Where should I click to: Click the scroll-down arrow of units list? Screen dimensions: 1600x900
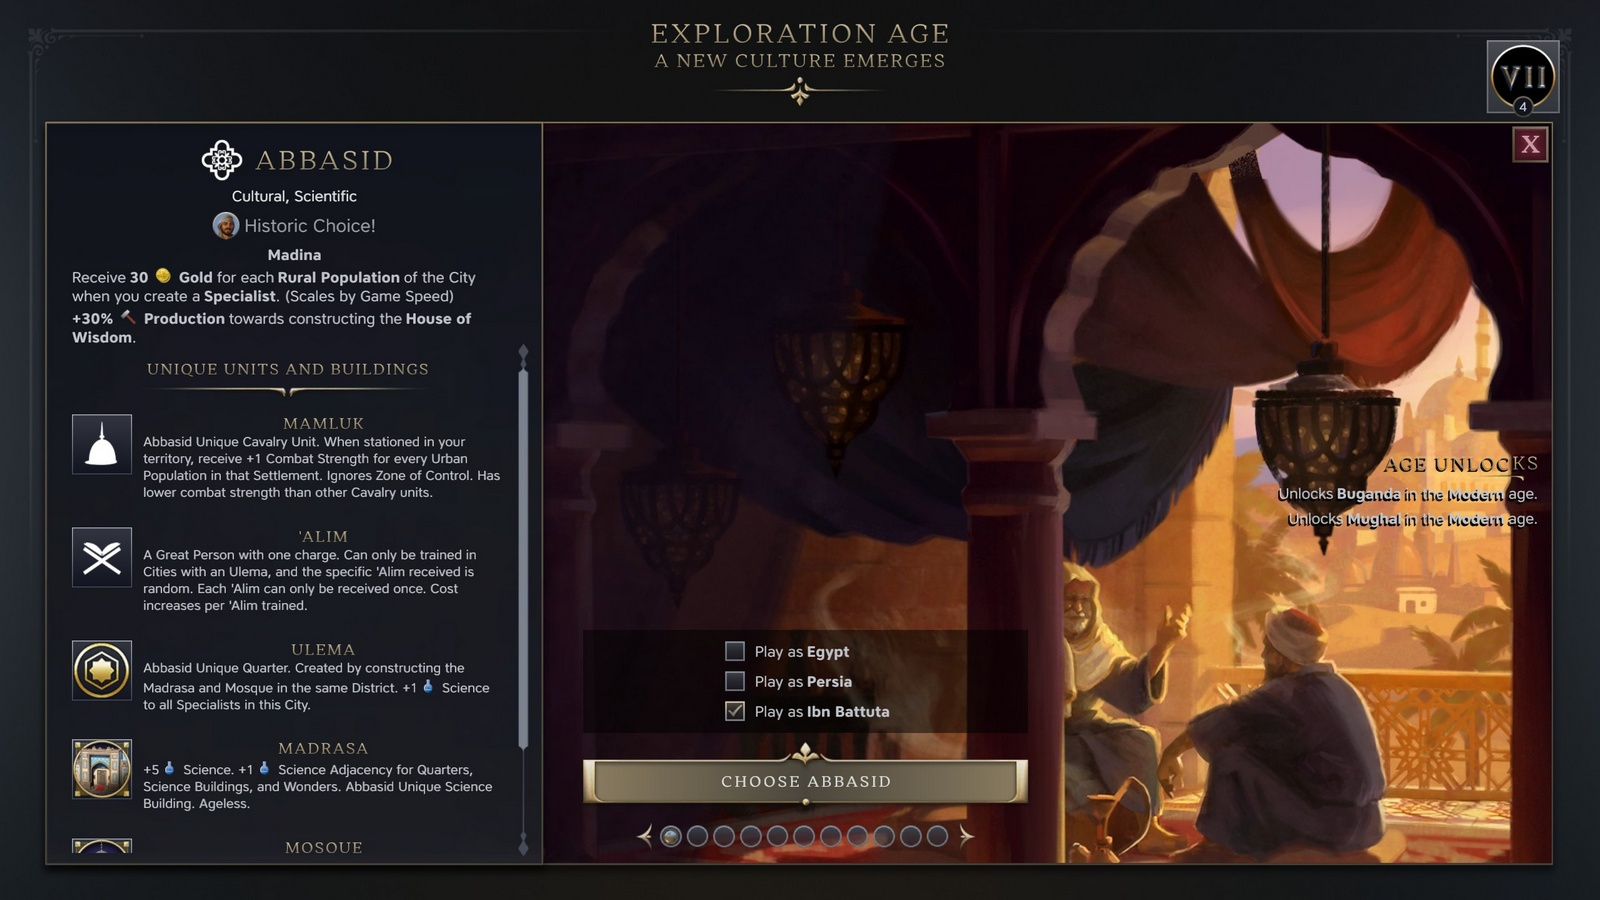click(x=523, y=845)
